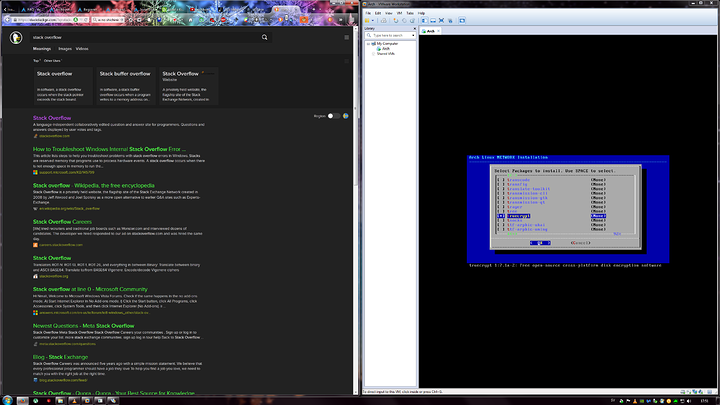This screenshot has height=405, width=720.
Task: Click VMware take snapshot toolbar icon
Action: 396,20
